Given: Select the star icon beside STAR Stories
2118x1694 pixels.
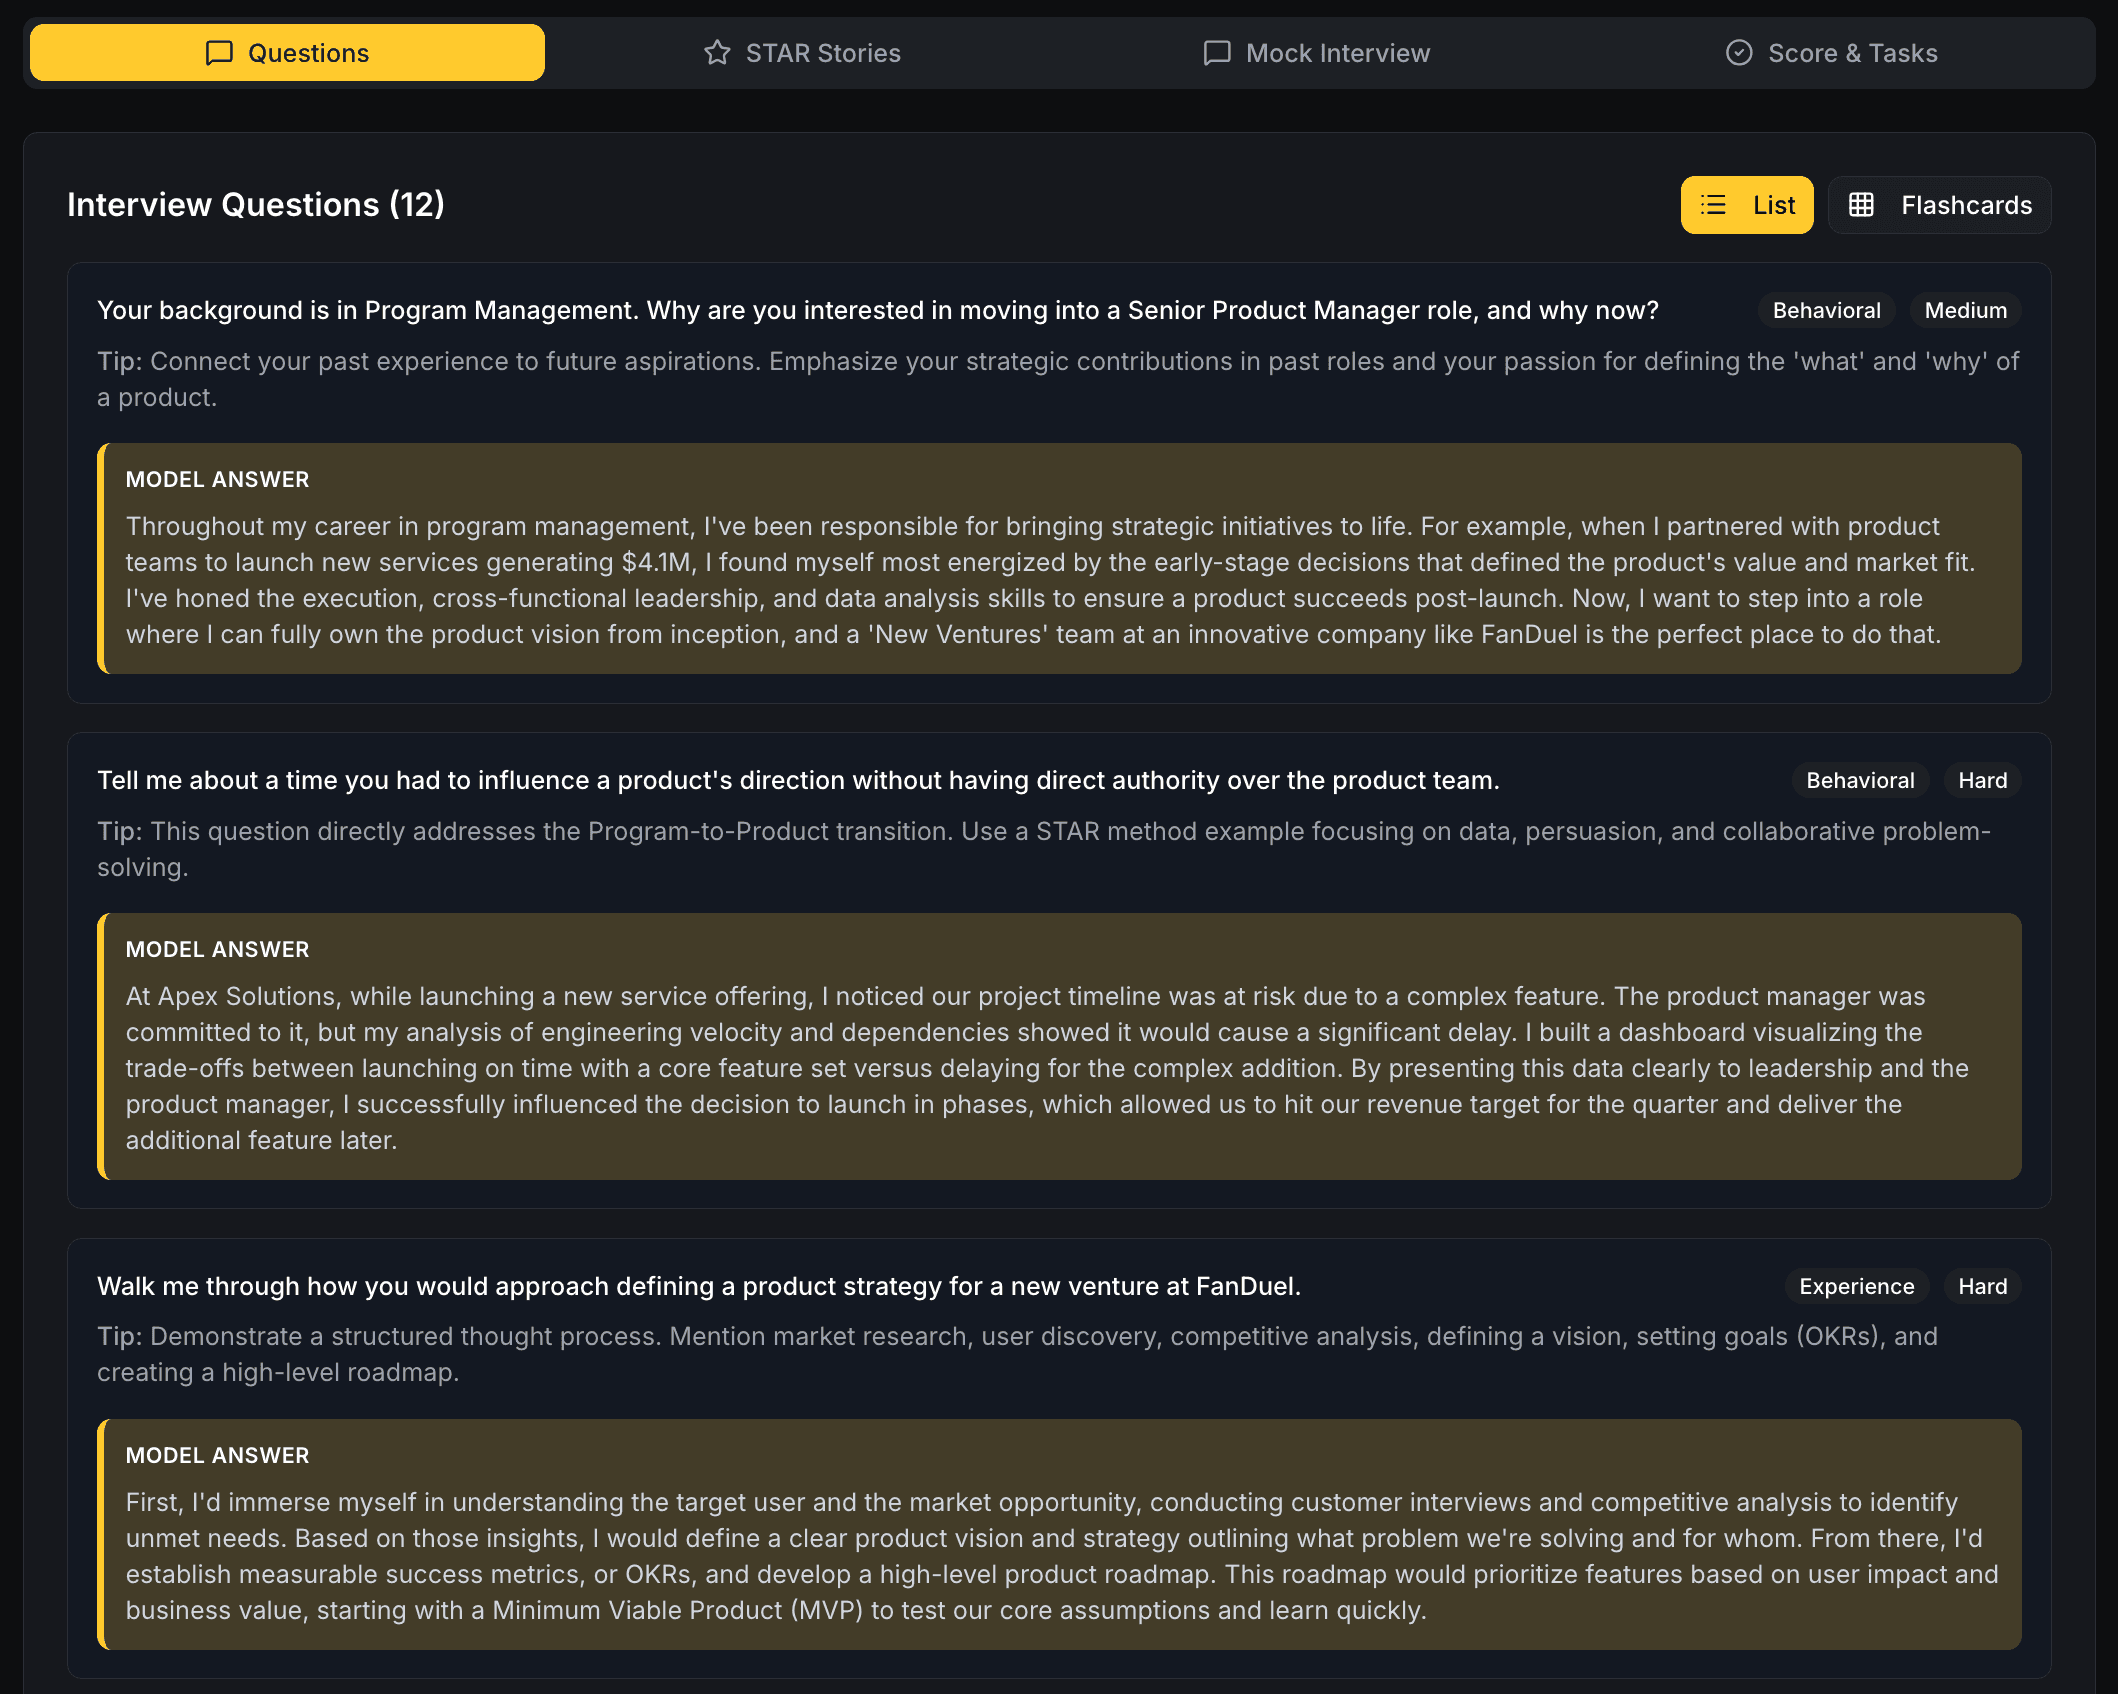Looking at the screenshot, I should 718,52.
